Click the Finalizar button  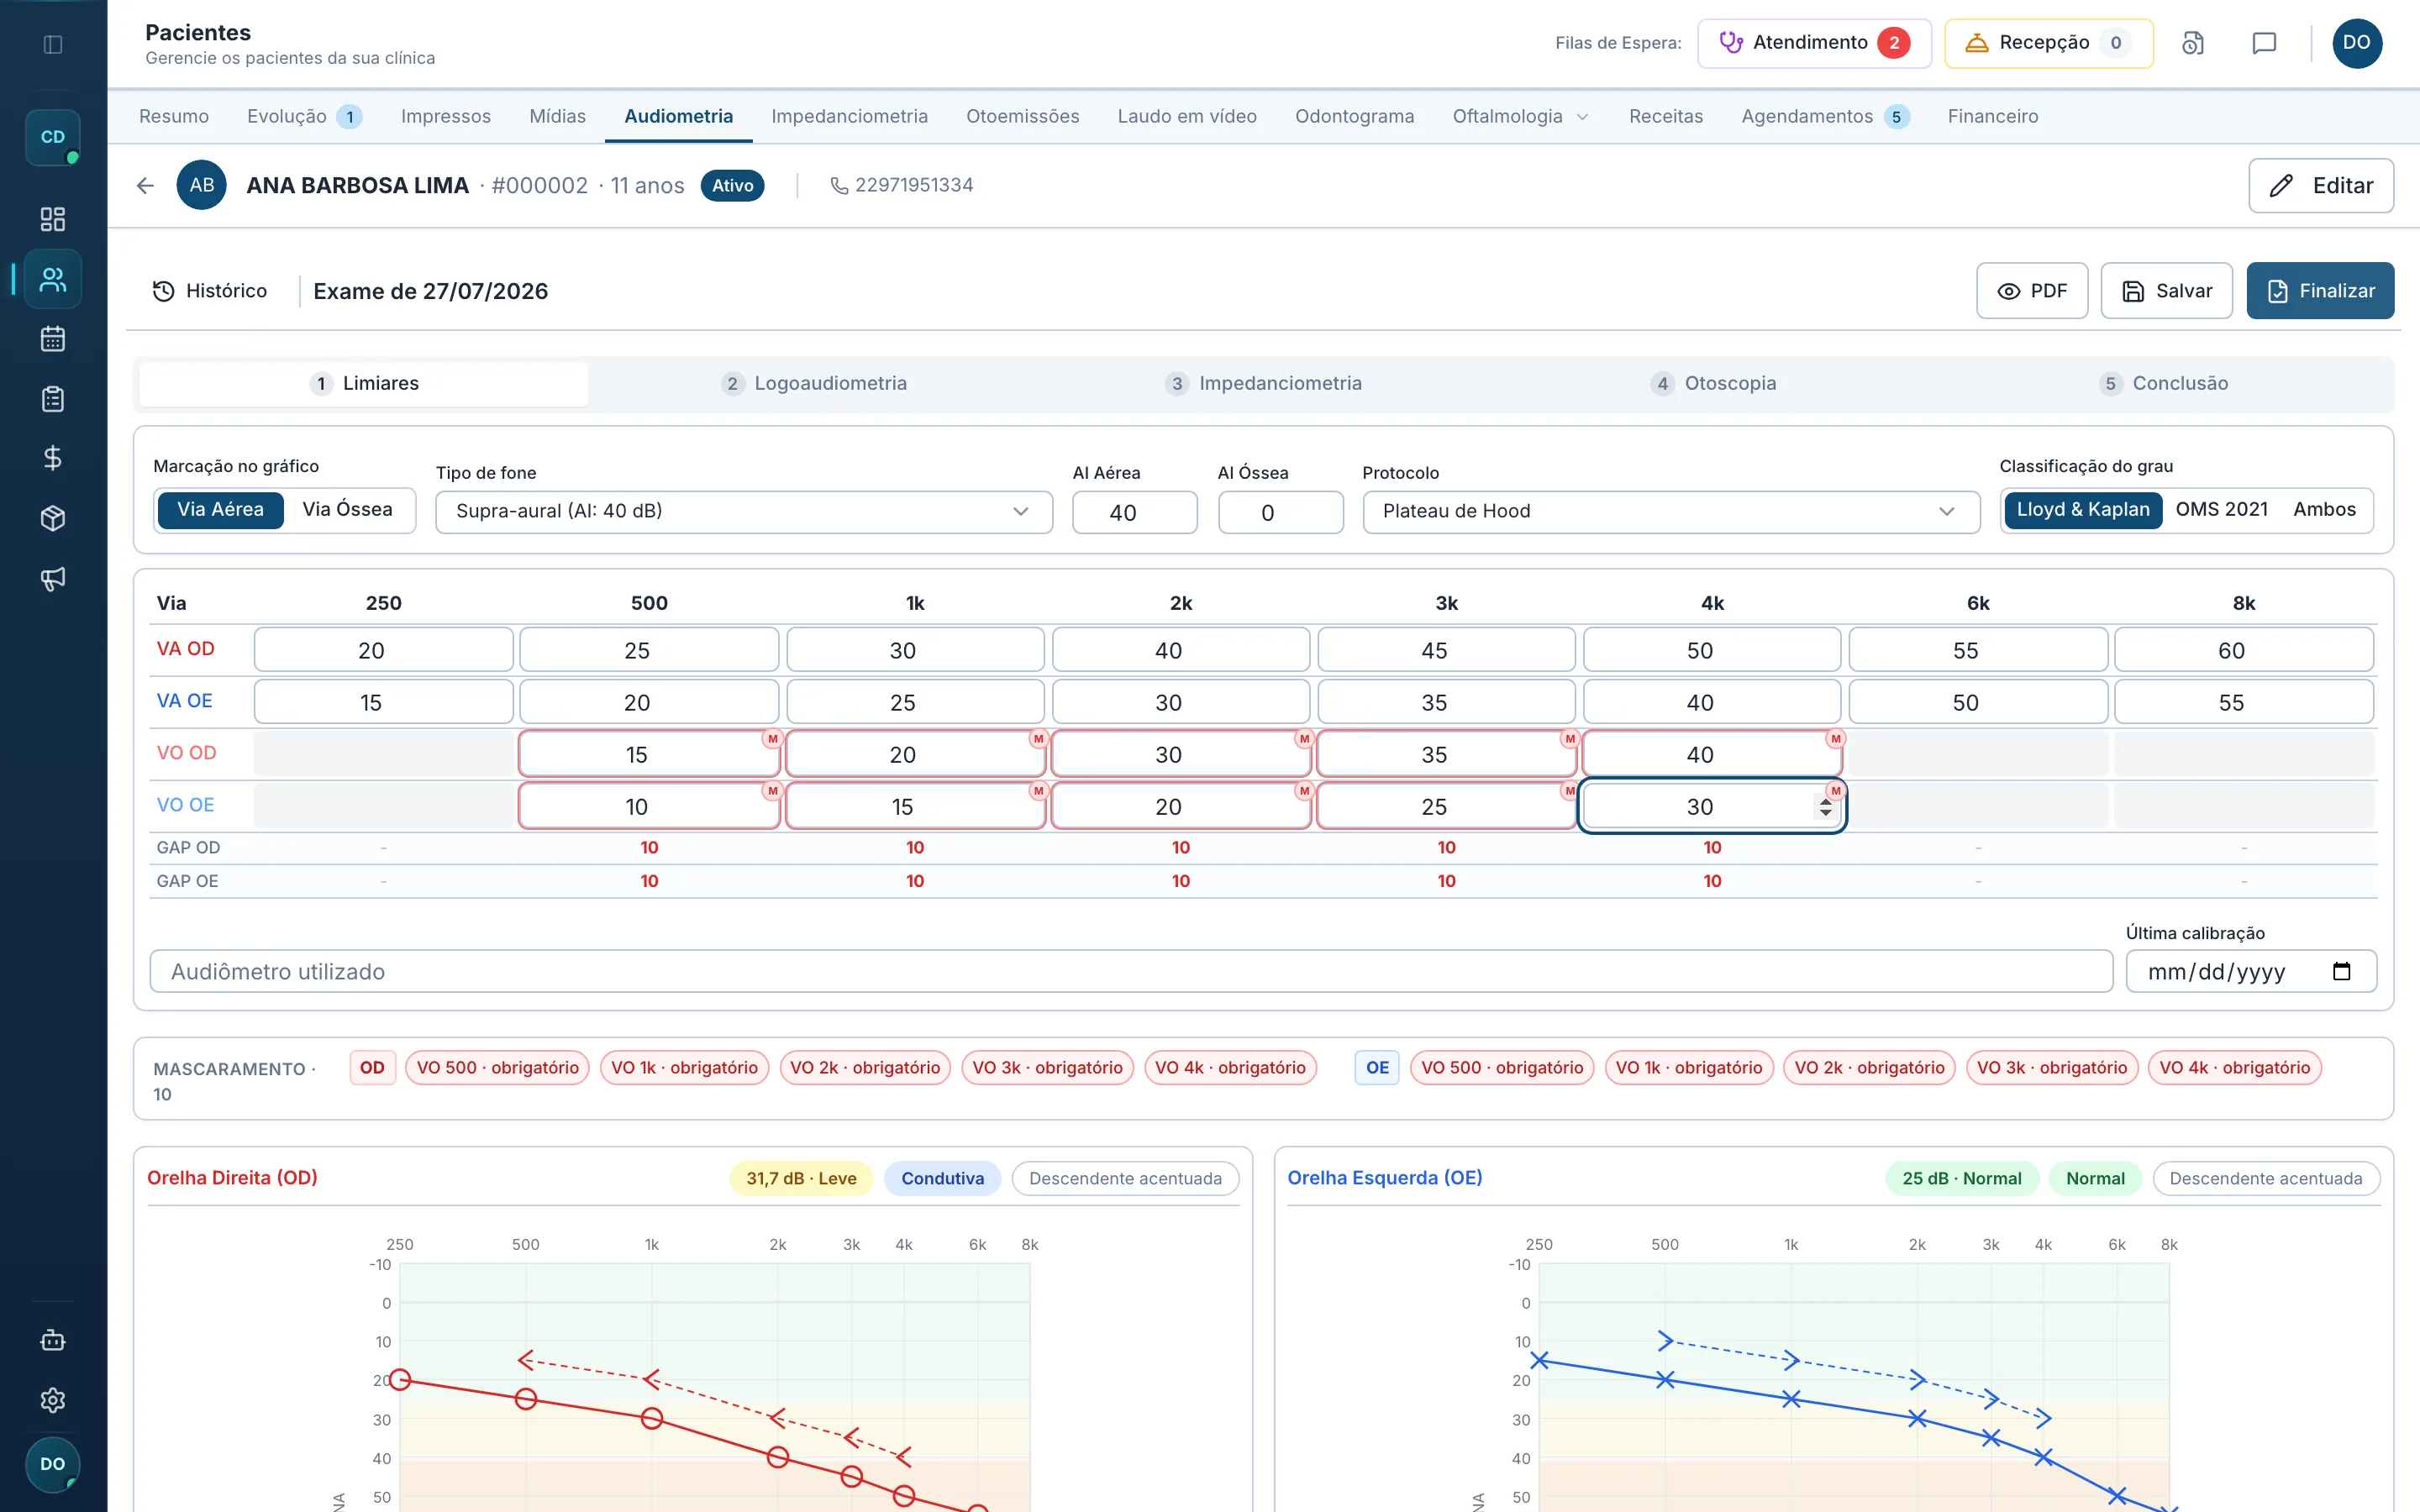click(2320, 291)
